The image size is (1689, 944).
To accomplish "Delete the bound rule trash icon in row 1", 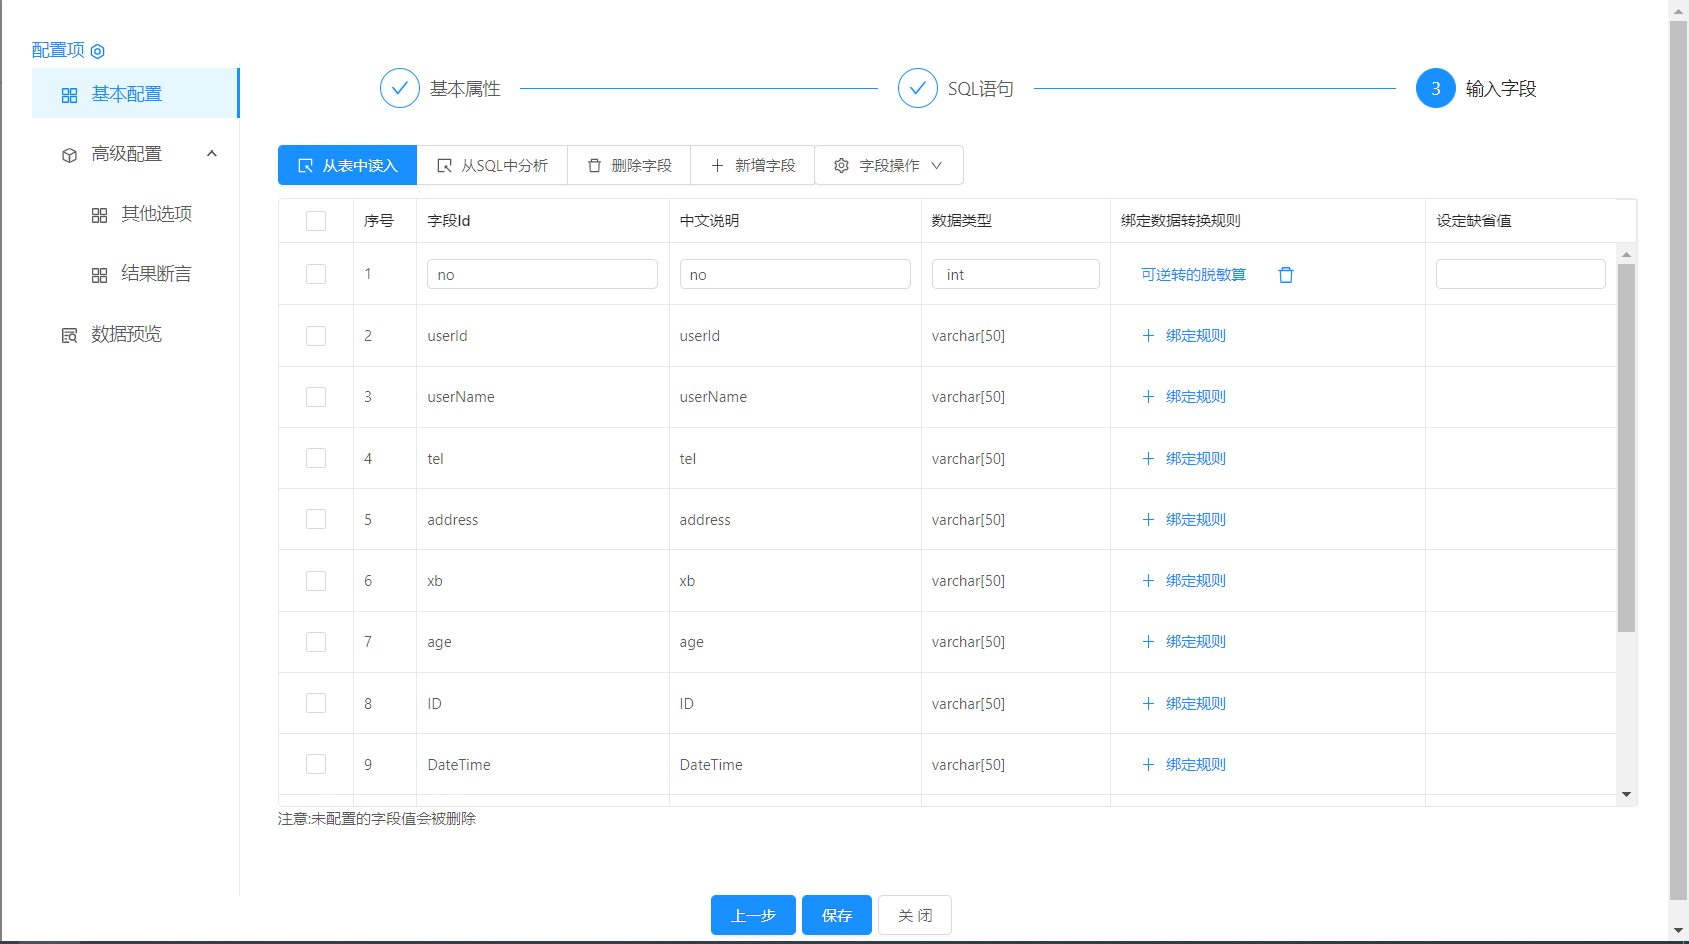I will pos(1286,275).
